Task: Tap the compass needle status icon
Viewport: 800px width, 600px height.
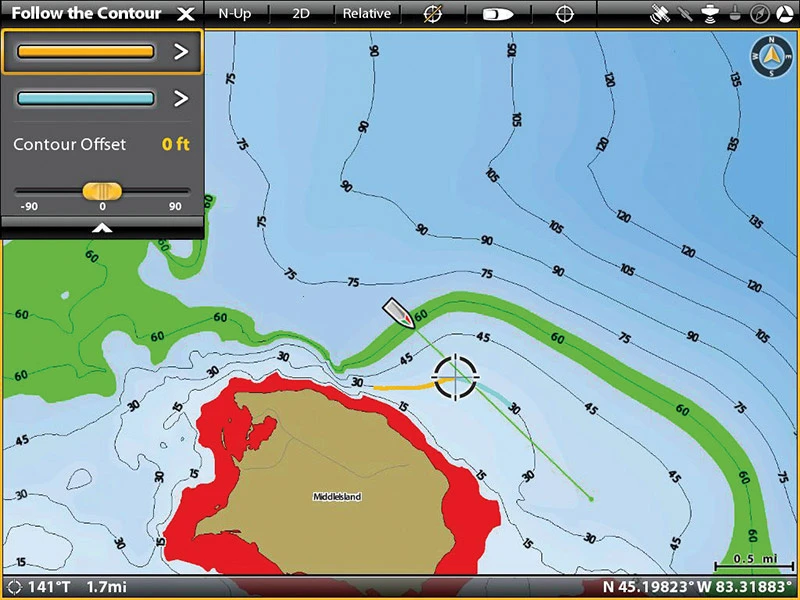Action: pyautogui.click(x=759, y=14)
